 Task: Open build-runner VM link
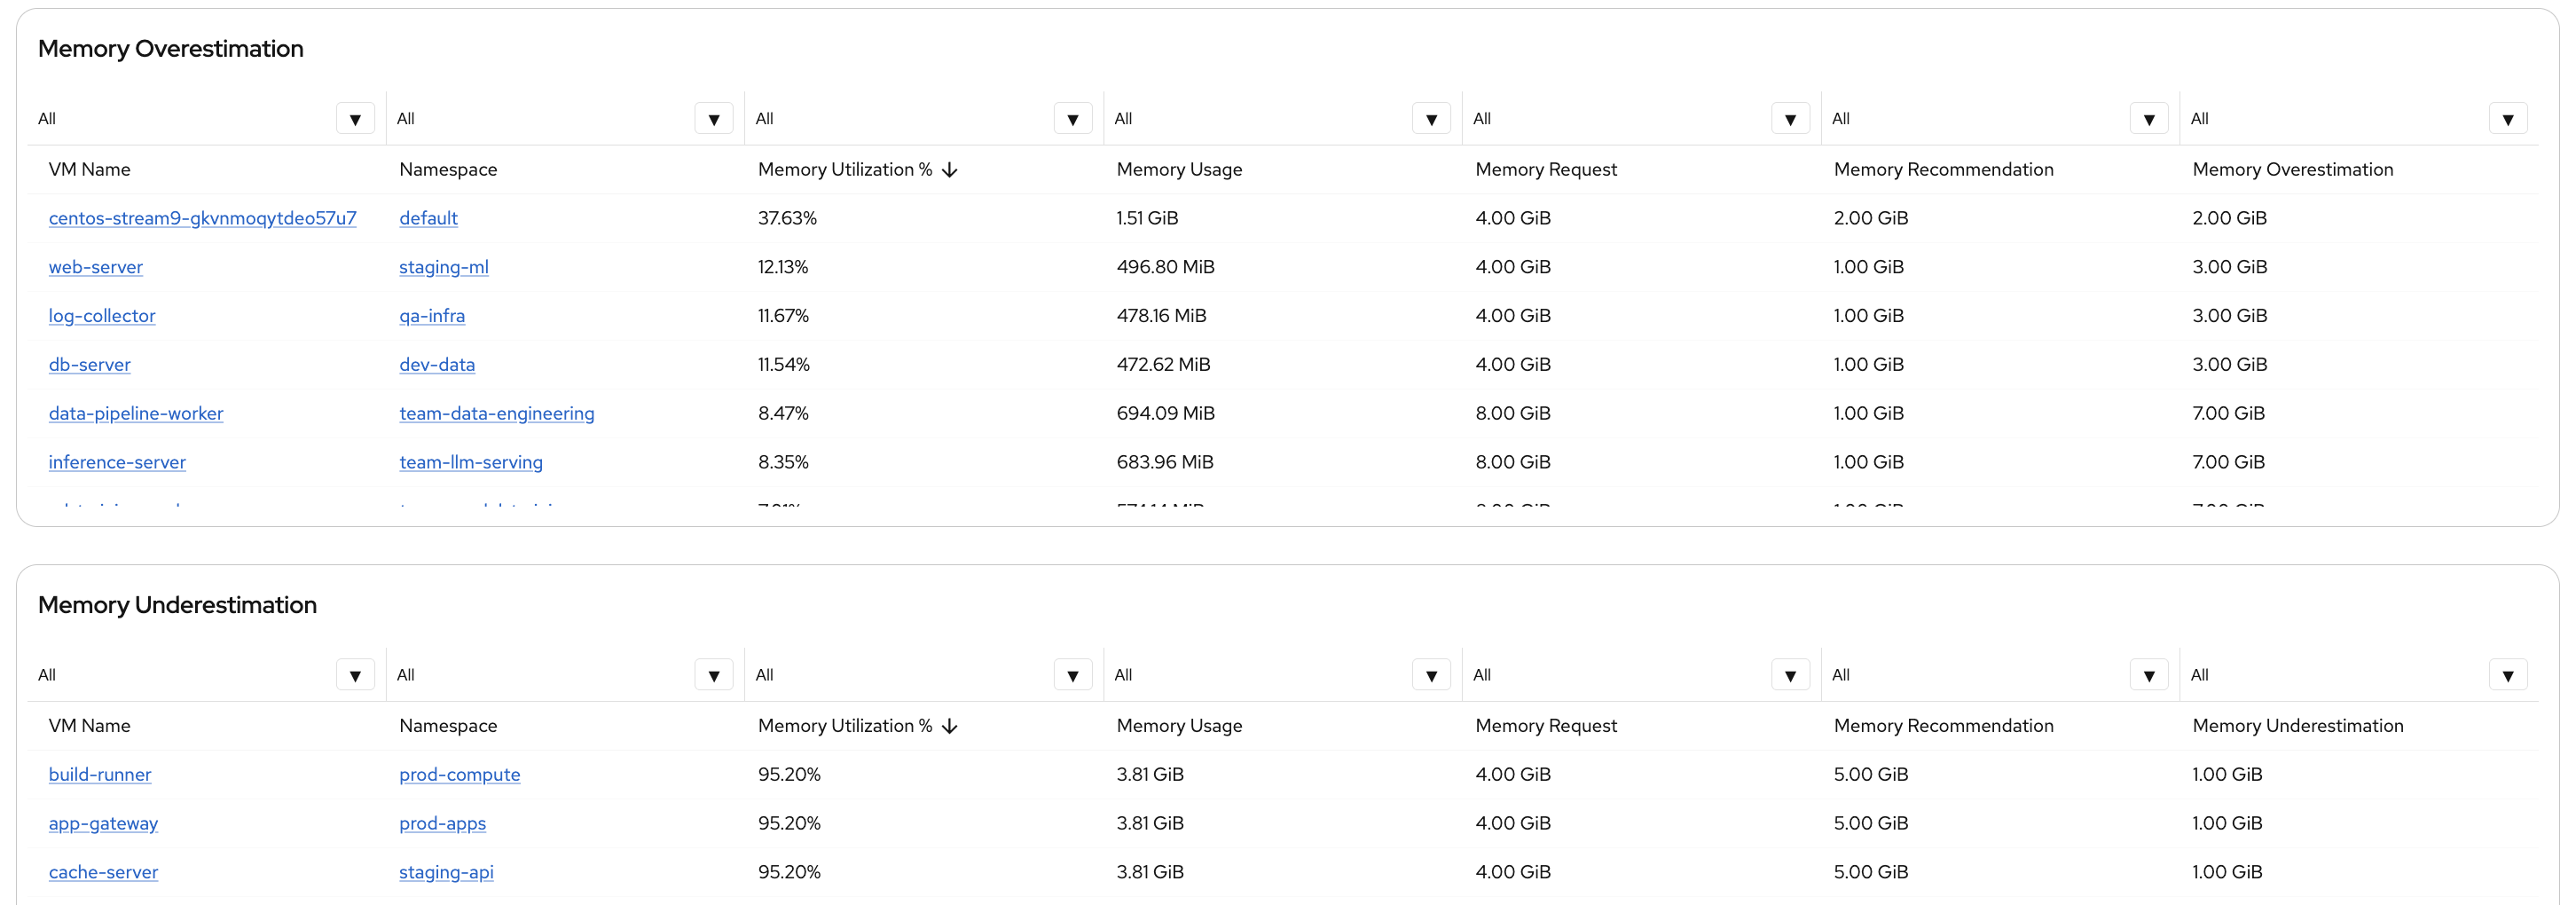(x=100, y=775)
